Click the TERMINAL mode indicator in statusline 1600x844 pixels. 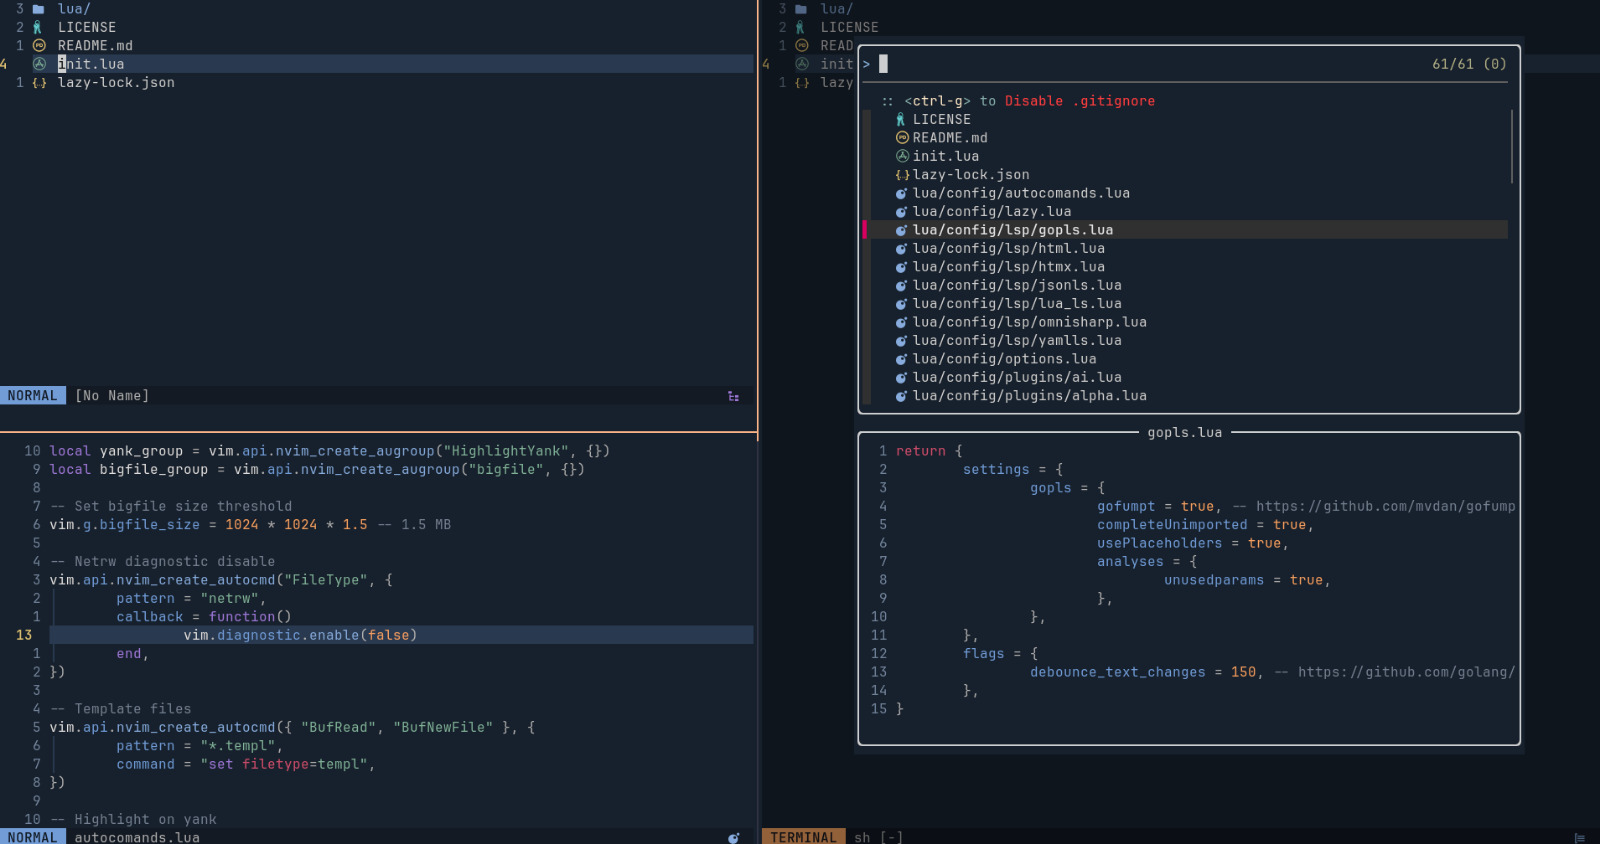coord(803,837)
